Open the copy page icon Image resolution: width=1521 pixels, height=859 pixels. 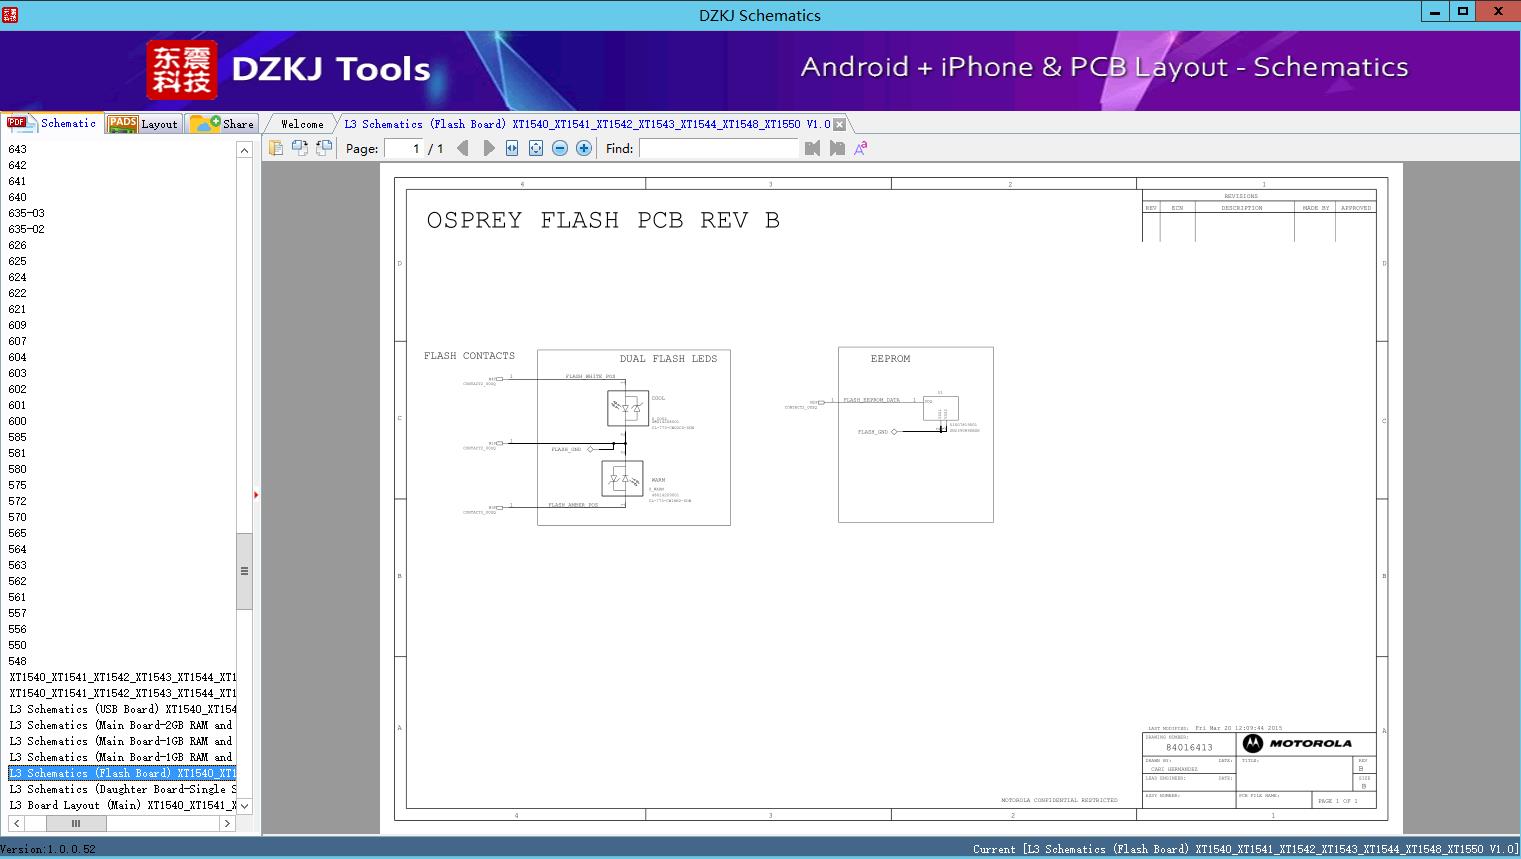[x=276, y=147]
